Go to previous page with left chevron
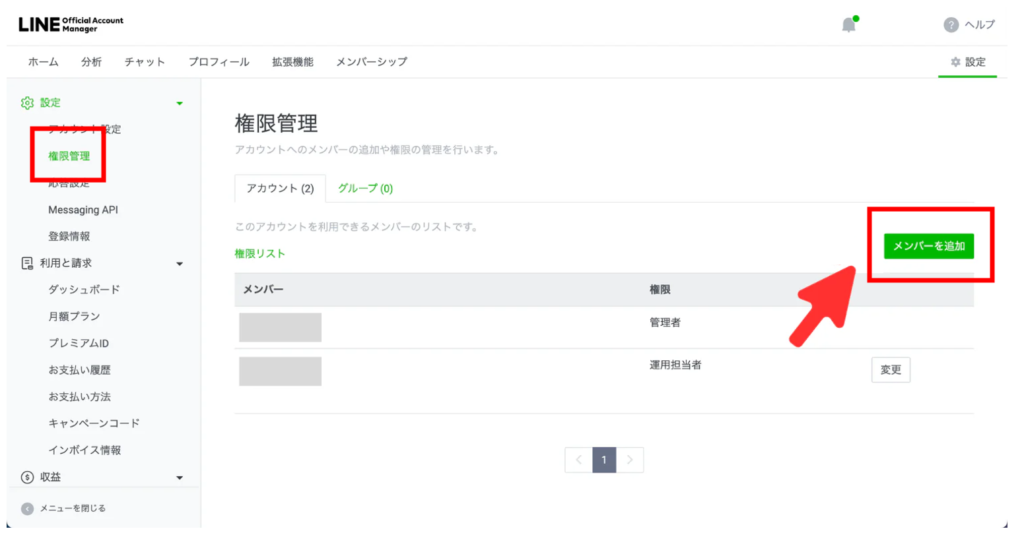 coord(578,459)
